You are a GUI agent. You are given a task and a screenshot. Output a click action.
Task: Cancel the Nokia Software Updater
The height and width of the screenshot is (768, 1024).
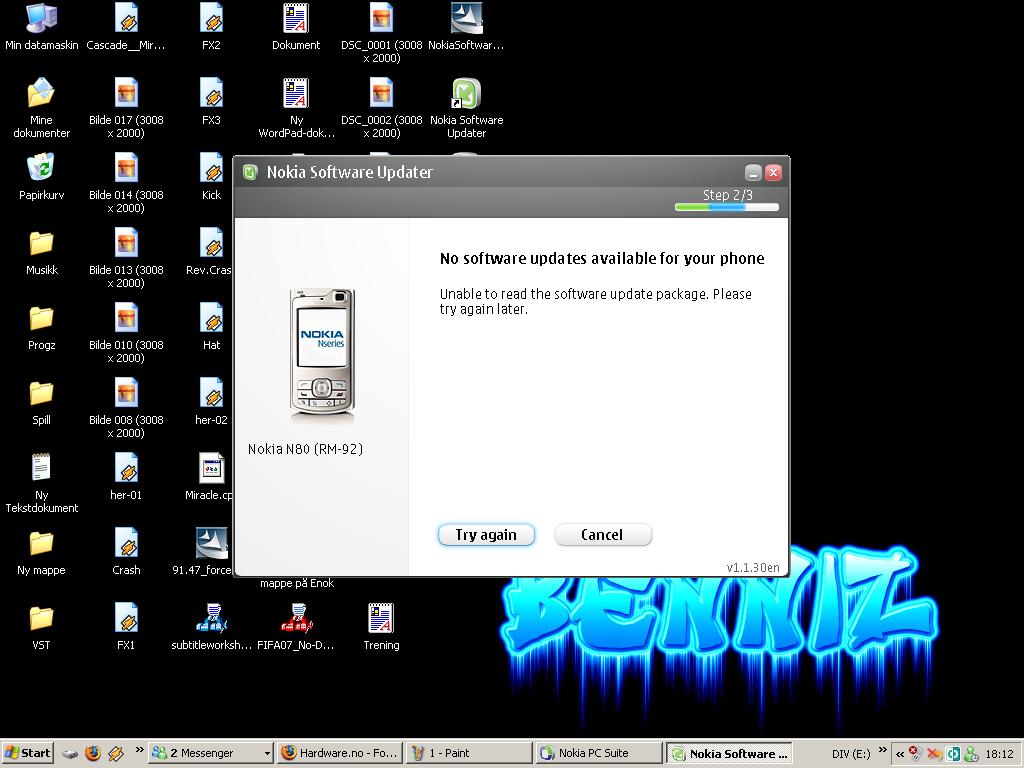(x=602, y=535)
